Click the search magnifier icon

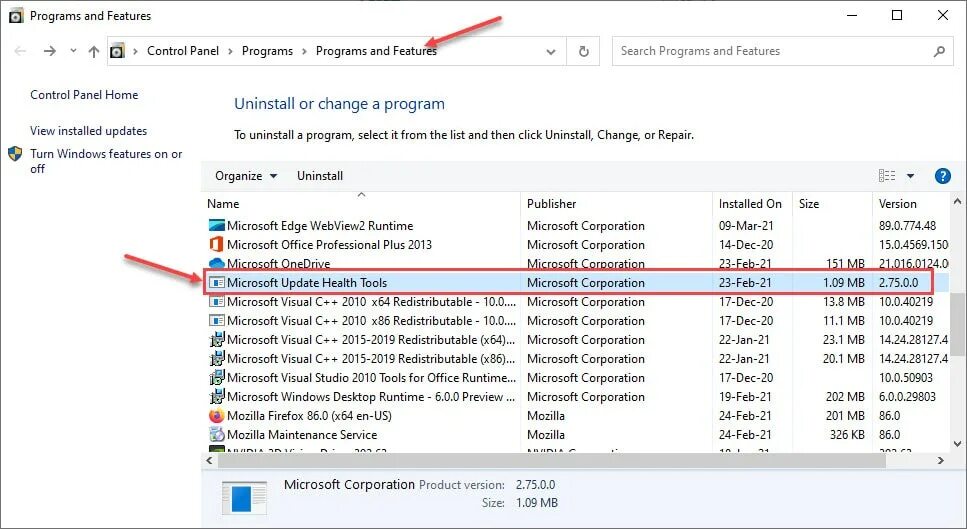tap(940, 51)
